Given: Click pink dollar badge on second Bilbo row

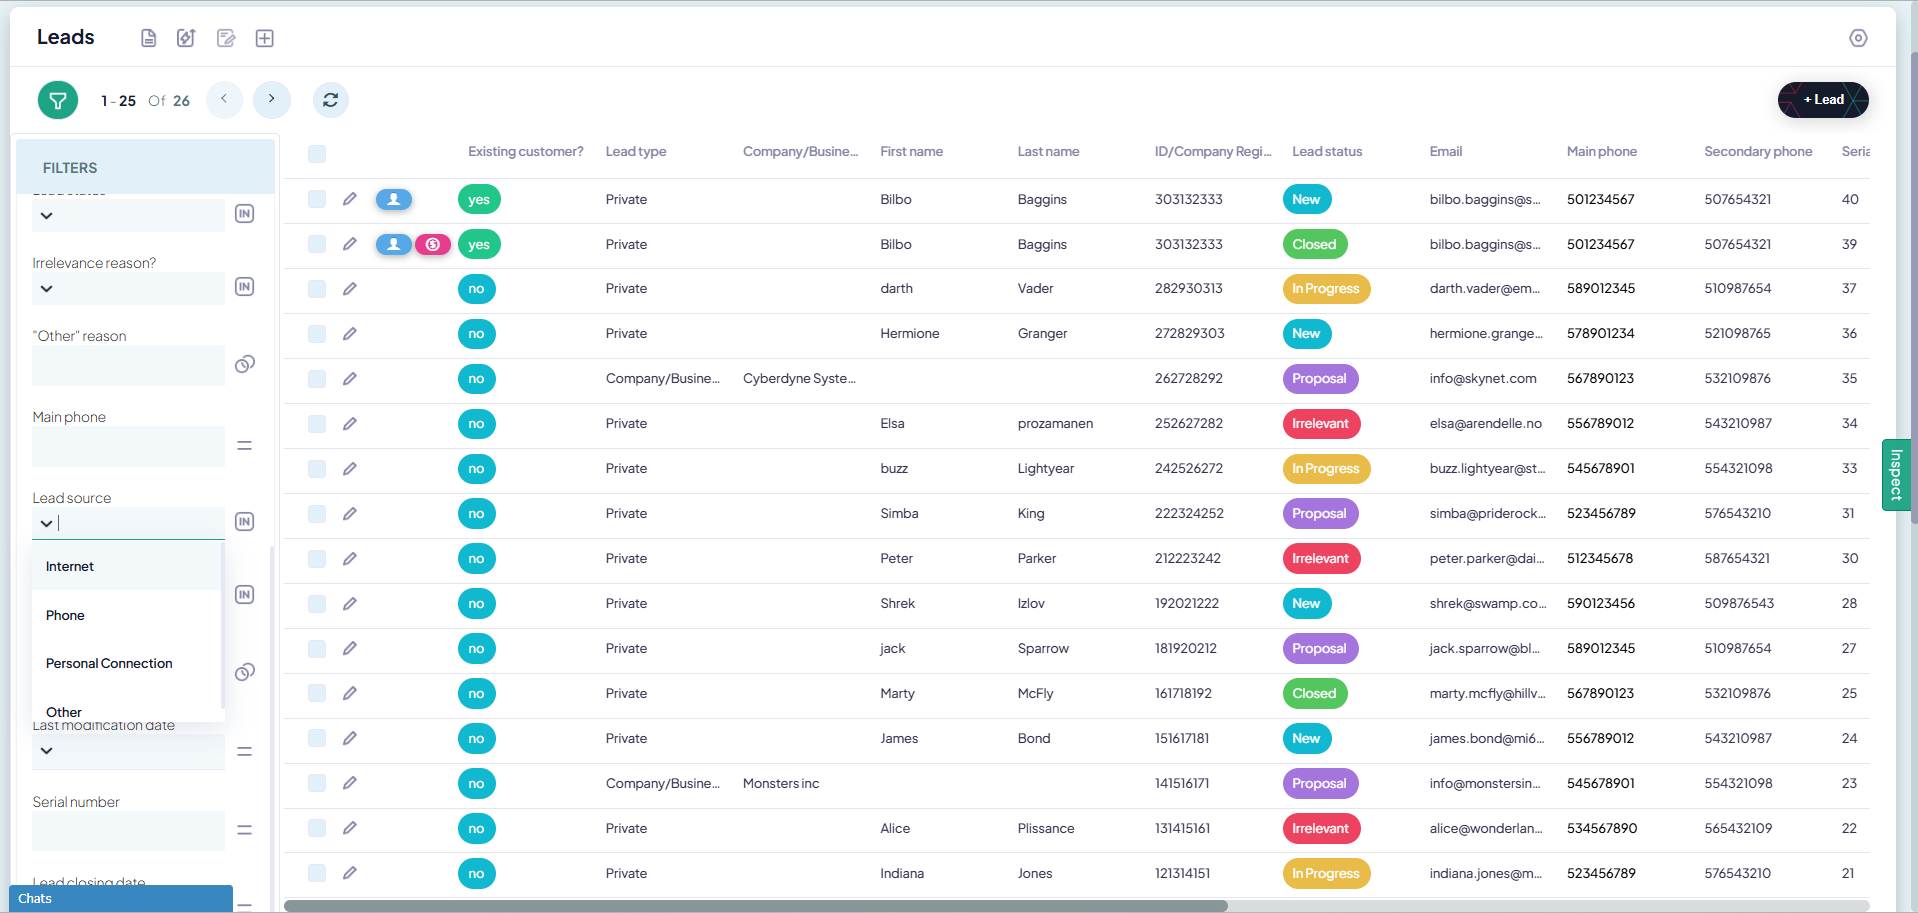Looking at the screenshot, I should tap(432, 244).
